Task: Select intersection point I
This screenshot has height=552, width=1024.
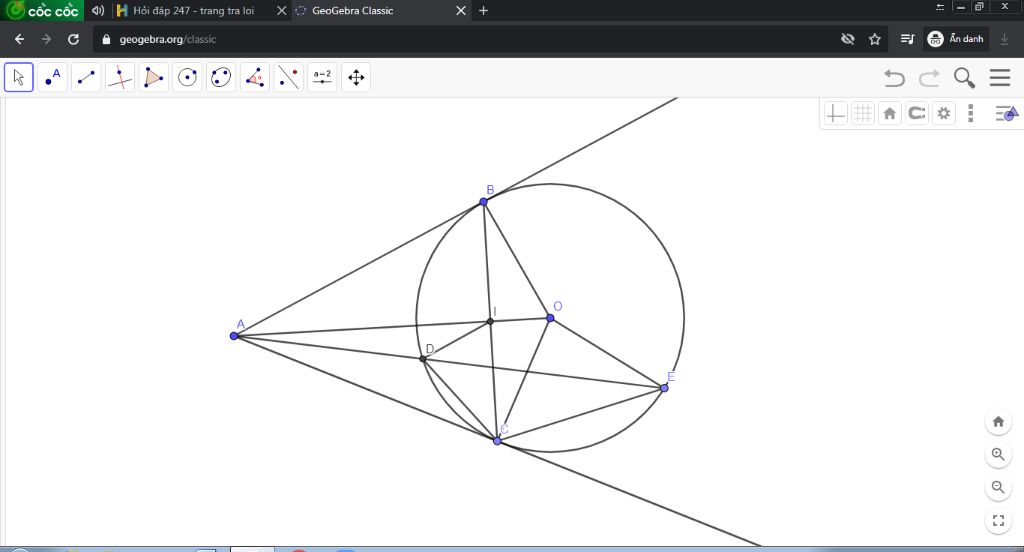Action: click(490, 321)
